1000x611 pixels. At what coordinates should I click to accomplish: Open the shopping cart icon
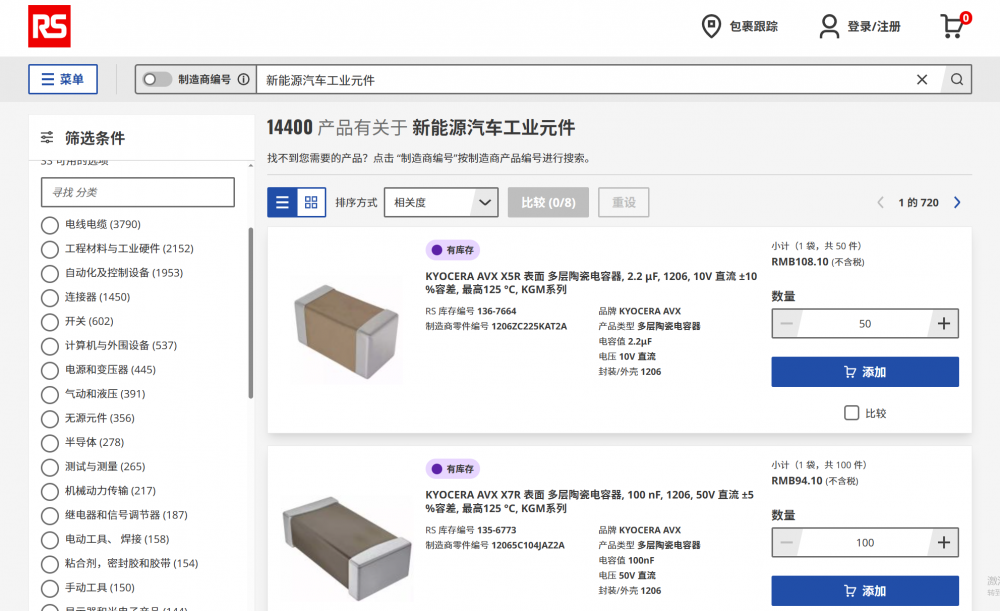tap(953, 26)
